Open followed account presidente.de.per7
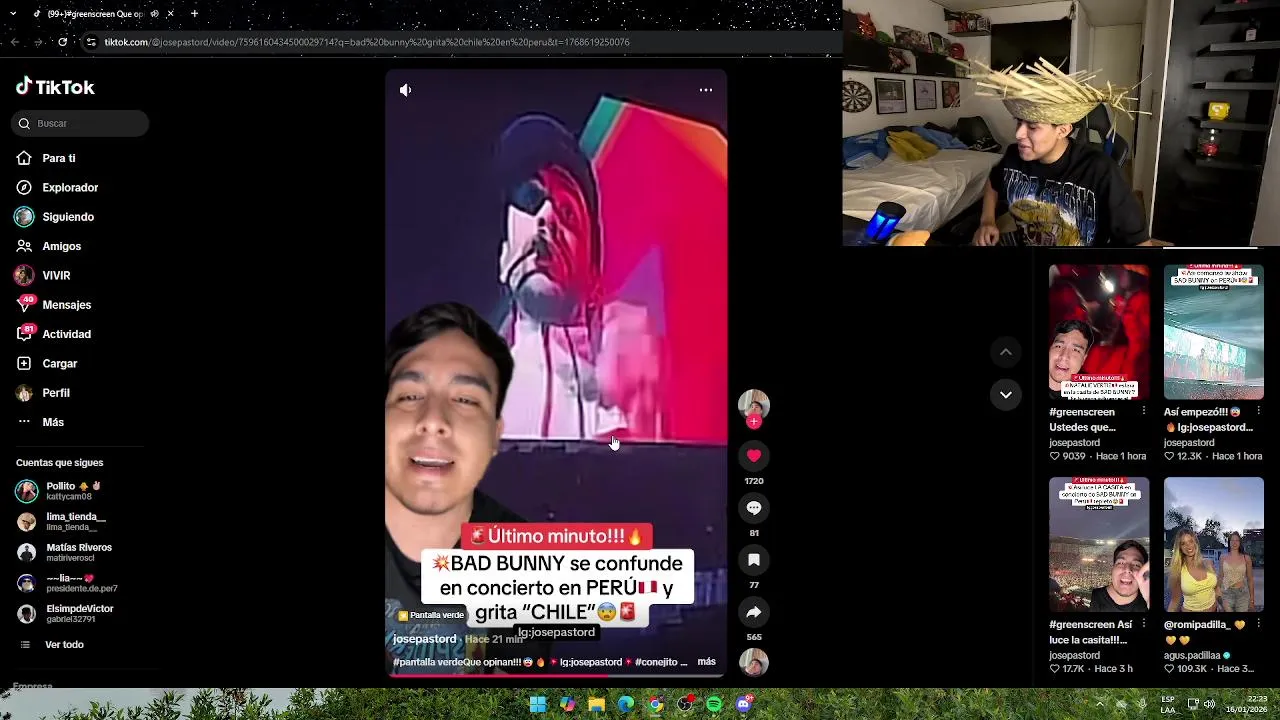 click(68, 583)
